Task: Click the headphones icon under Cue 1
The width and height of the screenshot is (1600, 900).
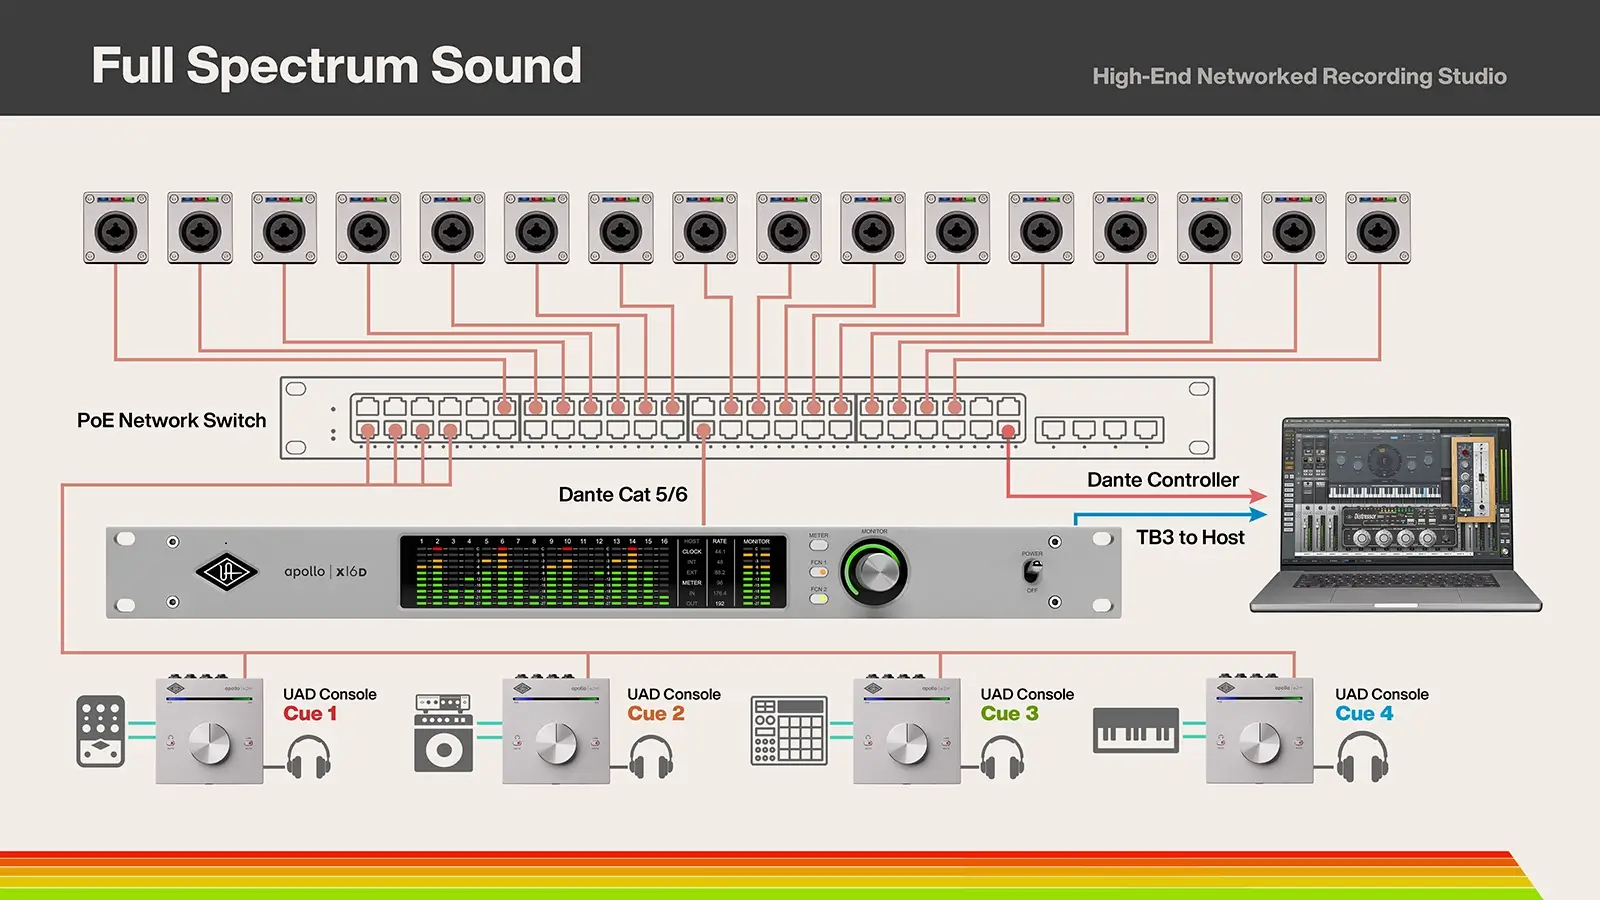Action: (x=308, y=758)
